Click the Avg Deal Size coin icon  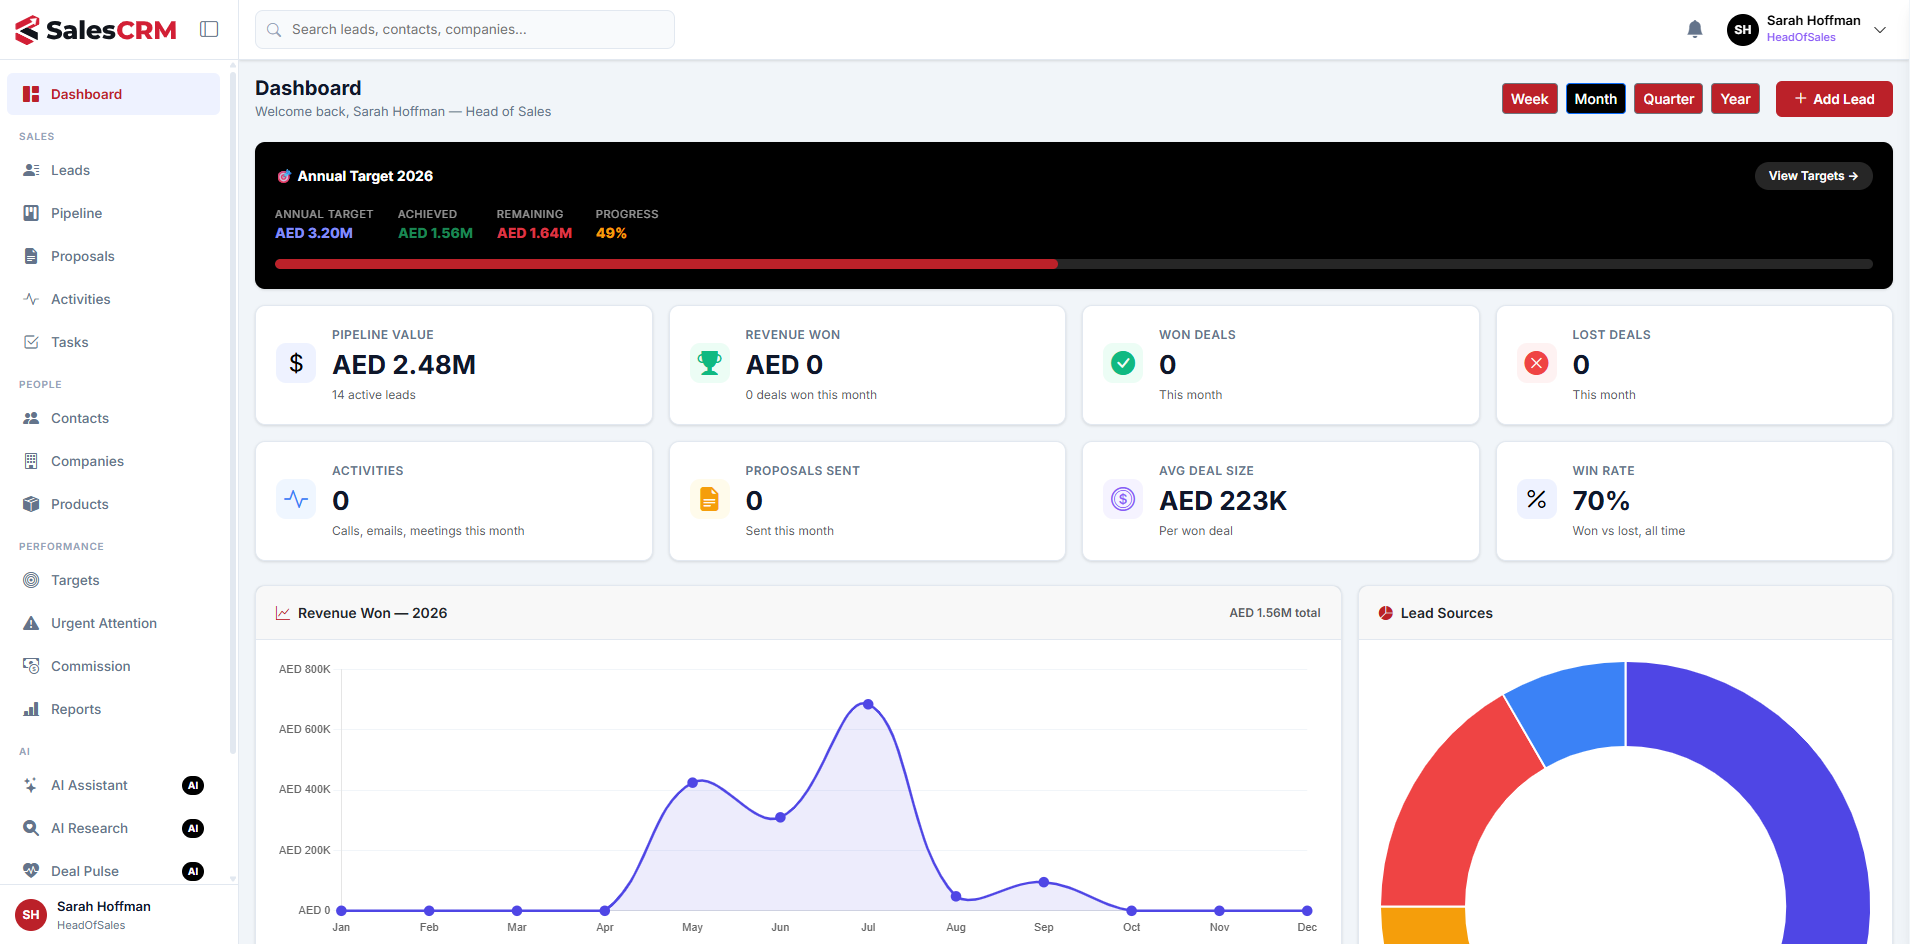1123,499
